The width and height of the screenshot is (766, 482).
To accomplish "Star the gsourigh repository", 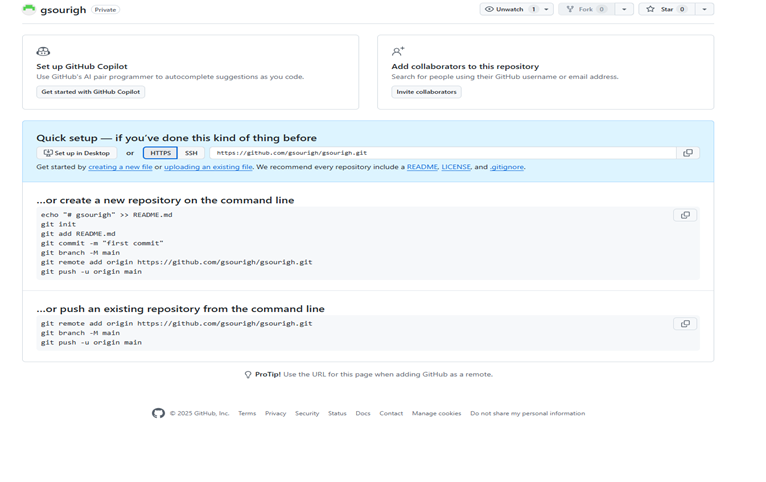I will [x=666, y=9].
